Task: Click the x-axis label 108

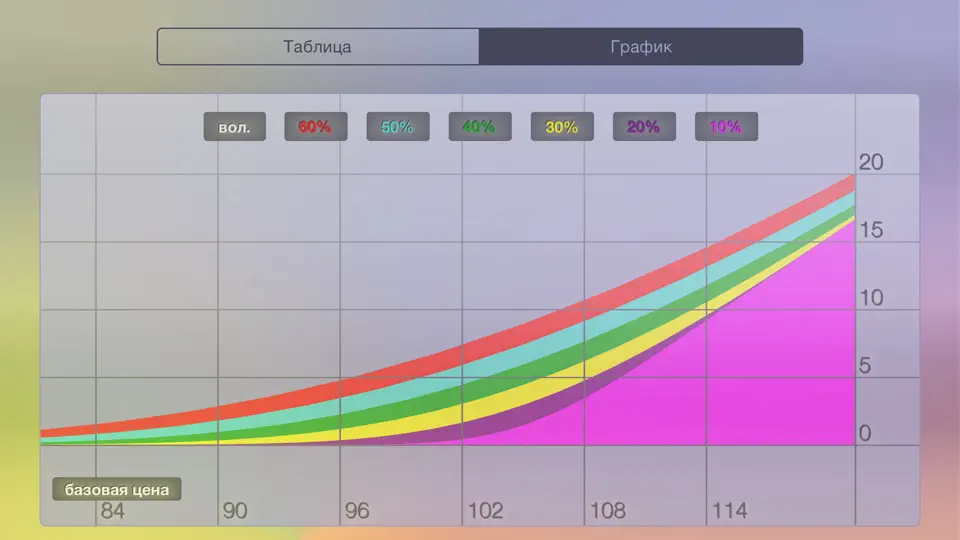Action: pos(607,511)
